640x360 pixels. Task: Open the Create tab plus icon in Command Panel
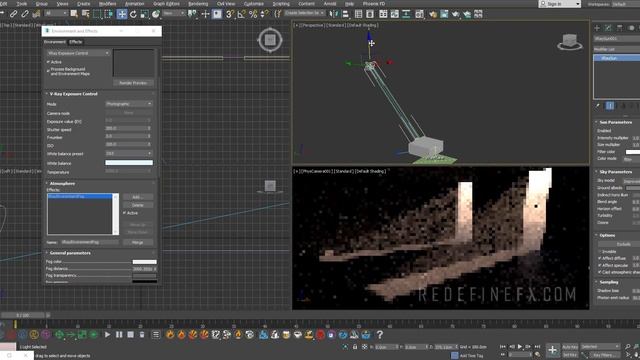tap(597, 28)
